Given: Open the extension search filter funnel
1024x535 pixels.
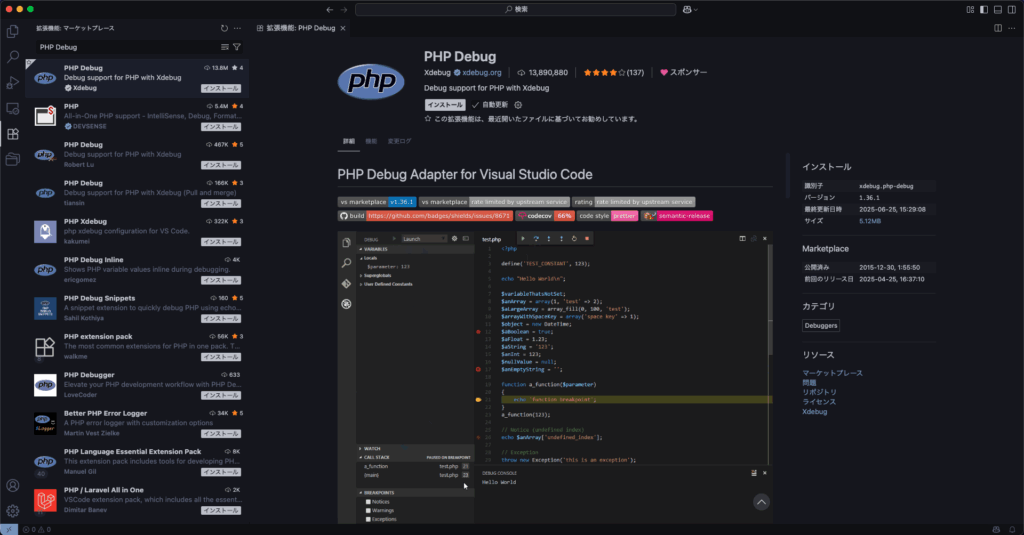Looking at the screenshot, I should (x=237, y=47).
